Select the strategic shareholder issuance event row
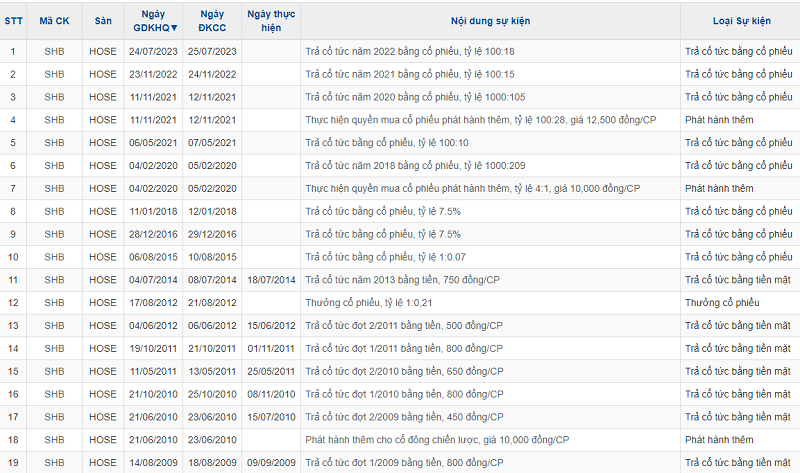800x473 pixels. pos(436,440)
